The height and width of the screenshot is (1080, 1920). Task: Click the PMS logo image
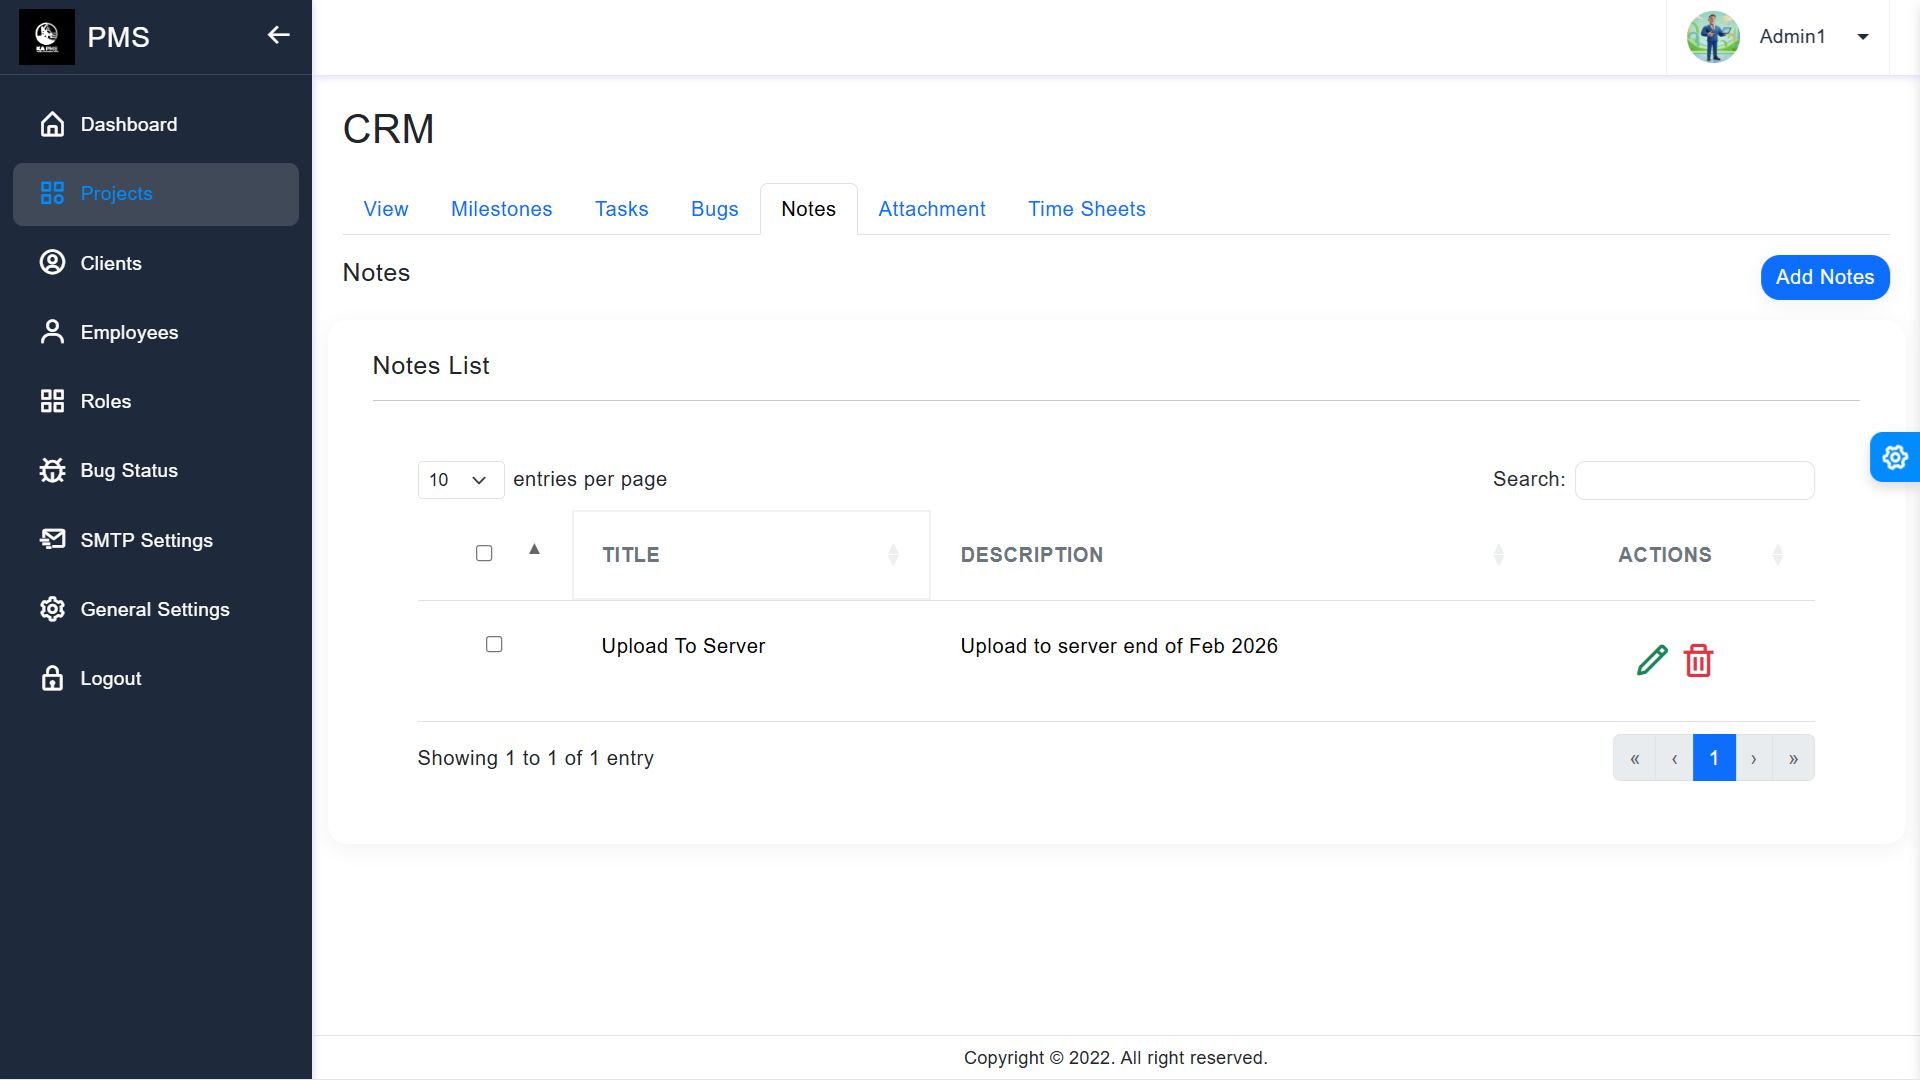click(46, 37)
